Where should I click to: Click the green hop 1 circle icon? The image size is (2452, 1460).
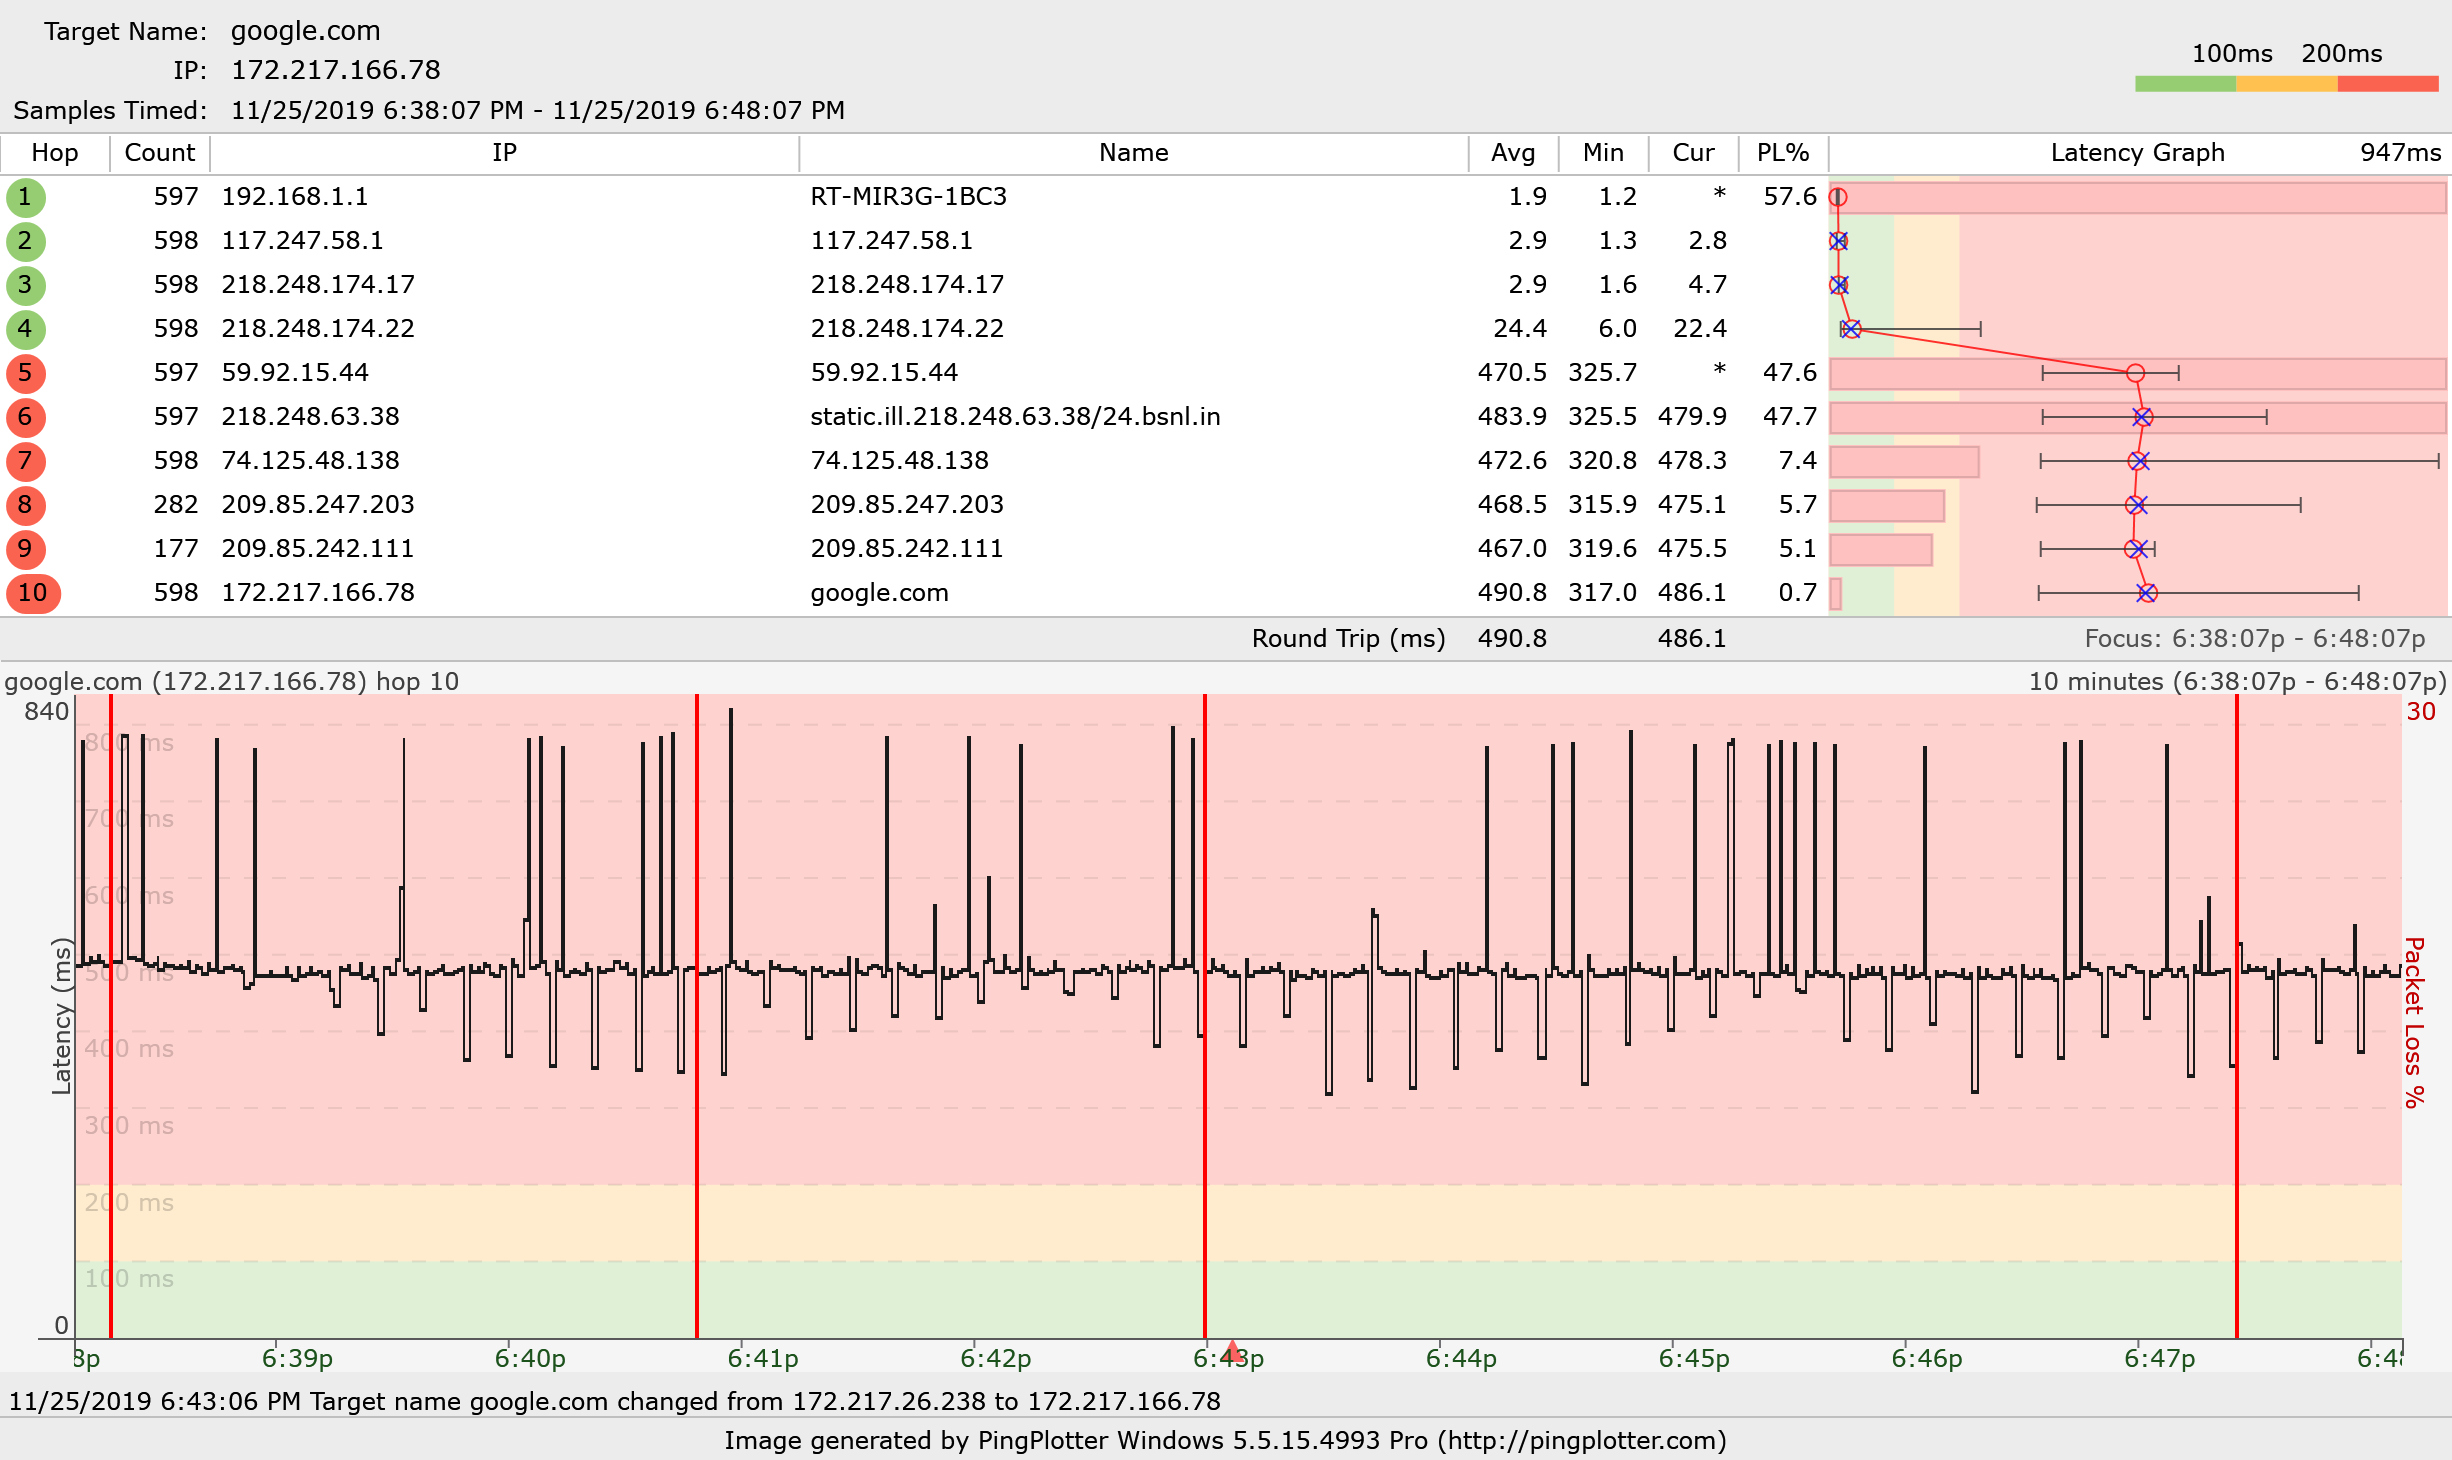(x=25, y=197)
